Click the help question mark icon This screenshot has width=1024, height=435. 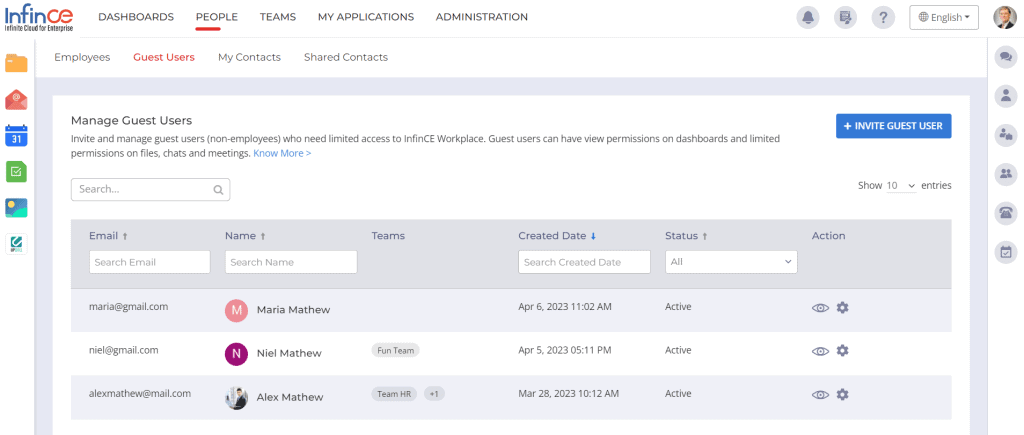coord(882,17)
